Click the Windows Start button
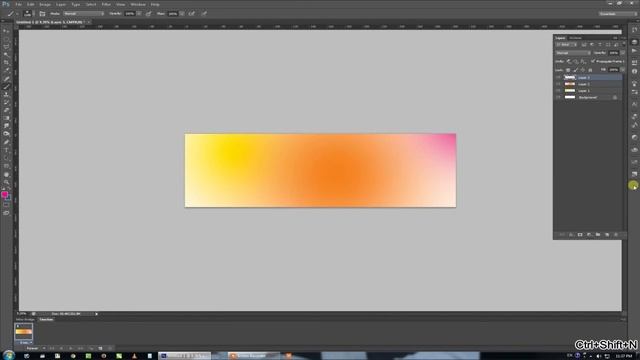This screenshot has width=640, height=360. point(8,356)
